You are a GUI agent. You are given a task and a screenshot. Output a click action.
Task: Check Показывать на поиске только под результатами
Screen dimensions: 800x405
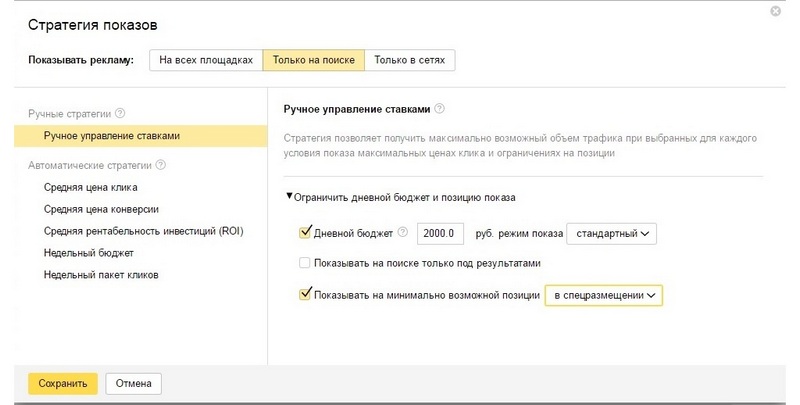305,263
